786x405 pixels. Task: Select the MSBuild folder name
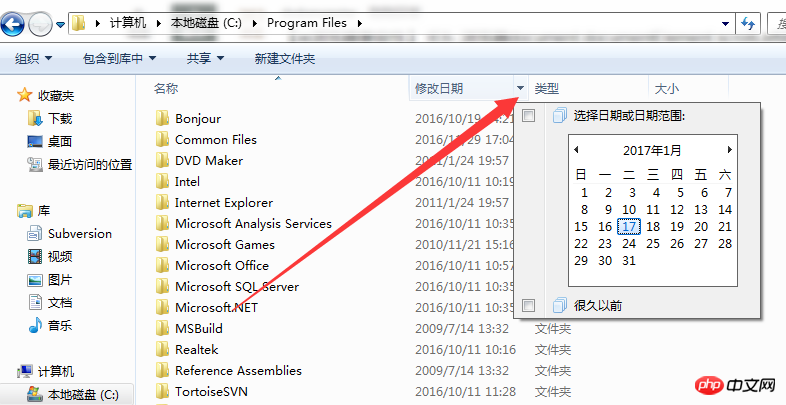tap(199, 329)
